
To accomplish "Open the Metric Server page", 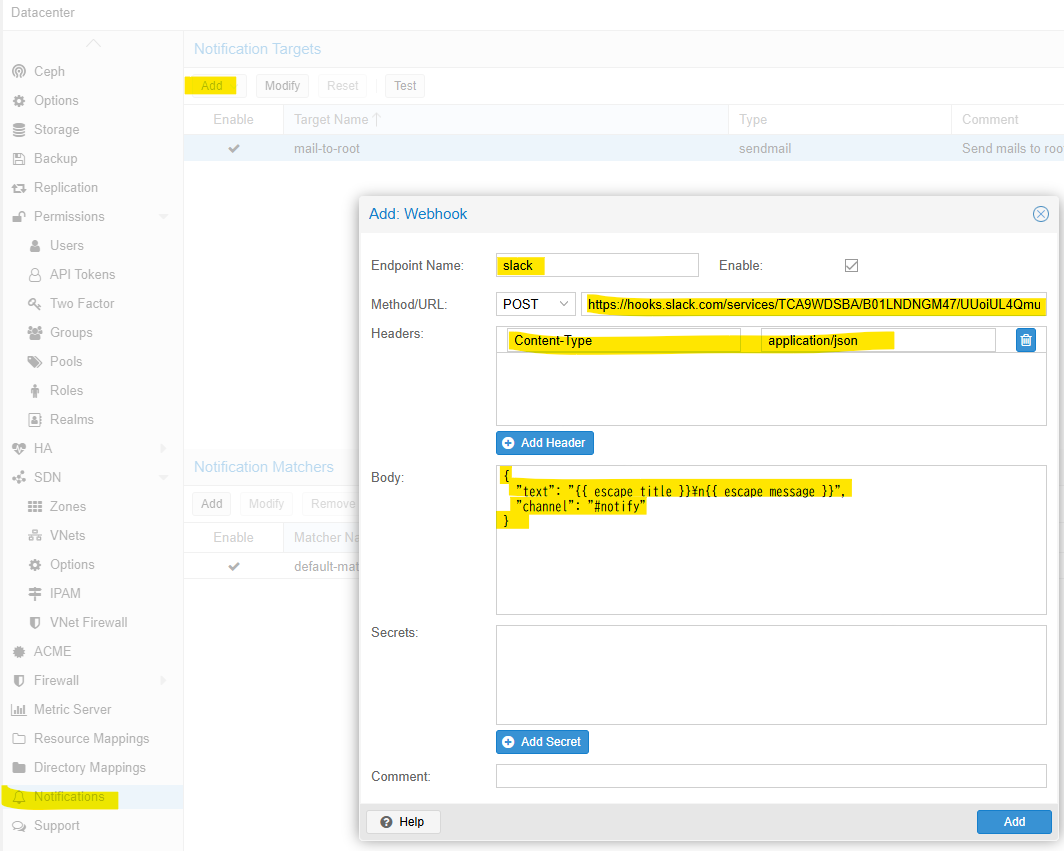I will pyautogui.click(x=72, y=709).
